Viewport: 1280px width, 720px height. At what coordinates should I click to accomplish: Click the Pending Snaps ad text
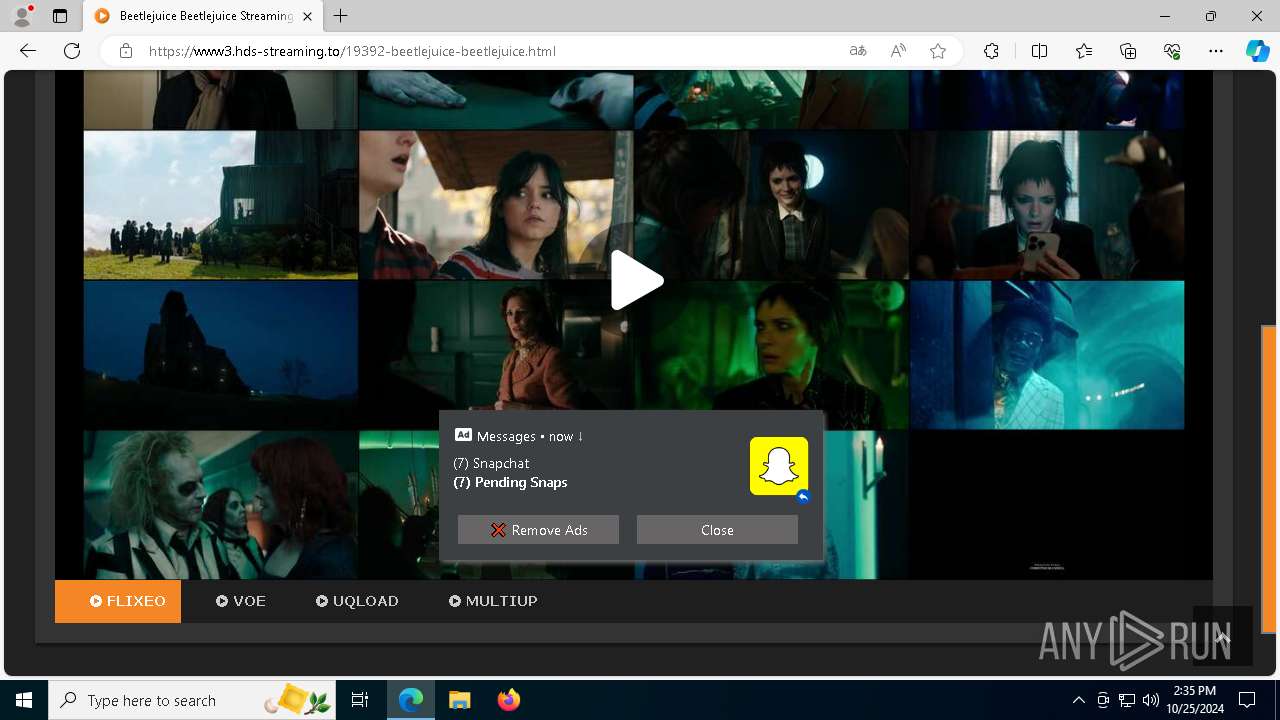pos(510,482)
